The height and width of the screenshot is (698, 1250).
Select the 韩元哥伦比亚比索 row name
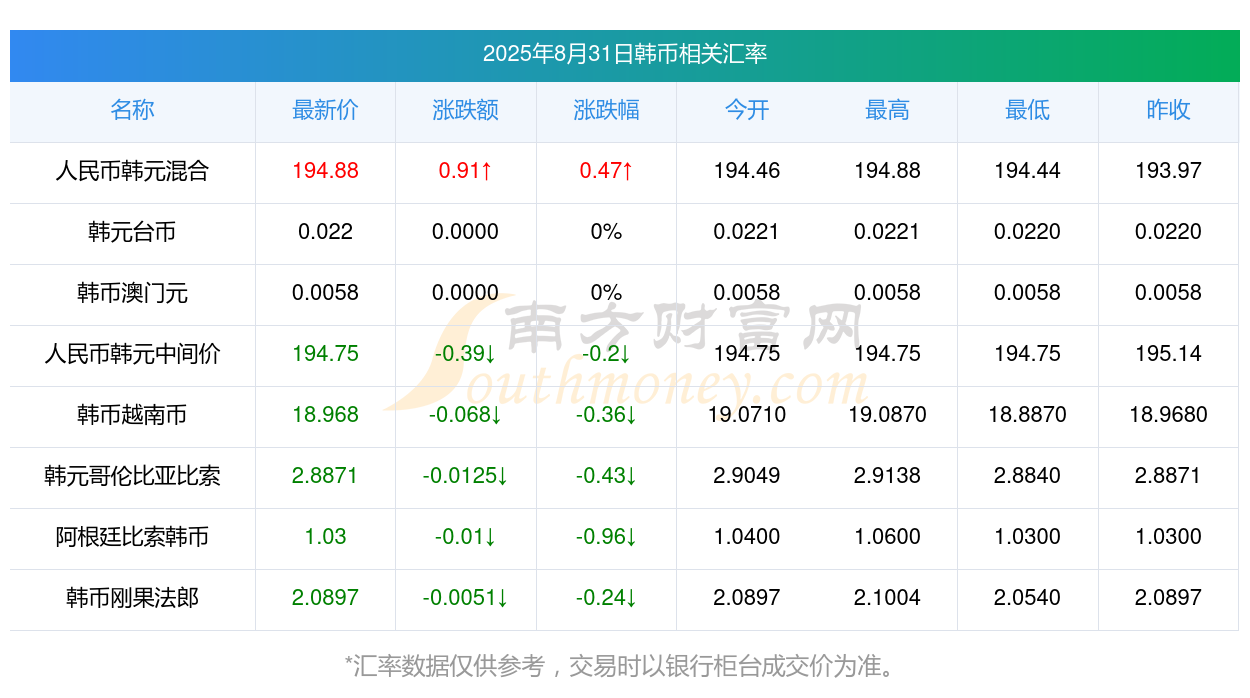pos(132,476)
